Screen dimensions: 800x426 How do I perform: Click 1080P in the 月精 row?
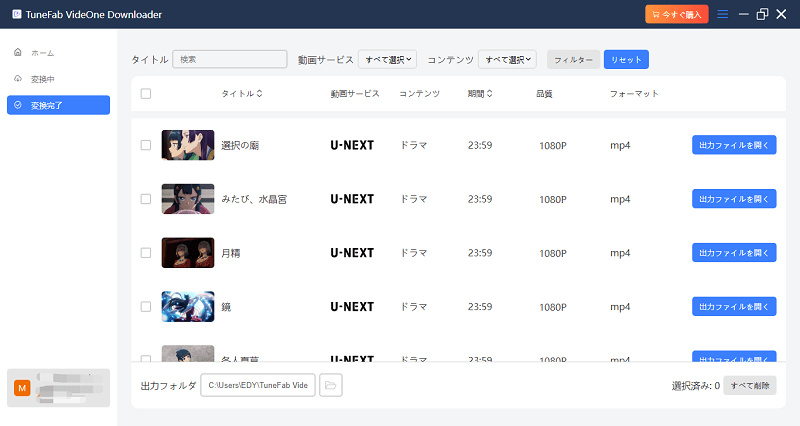(x=553, y=253)
